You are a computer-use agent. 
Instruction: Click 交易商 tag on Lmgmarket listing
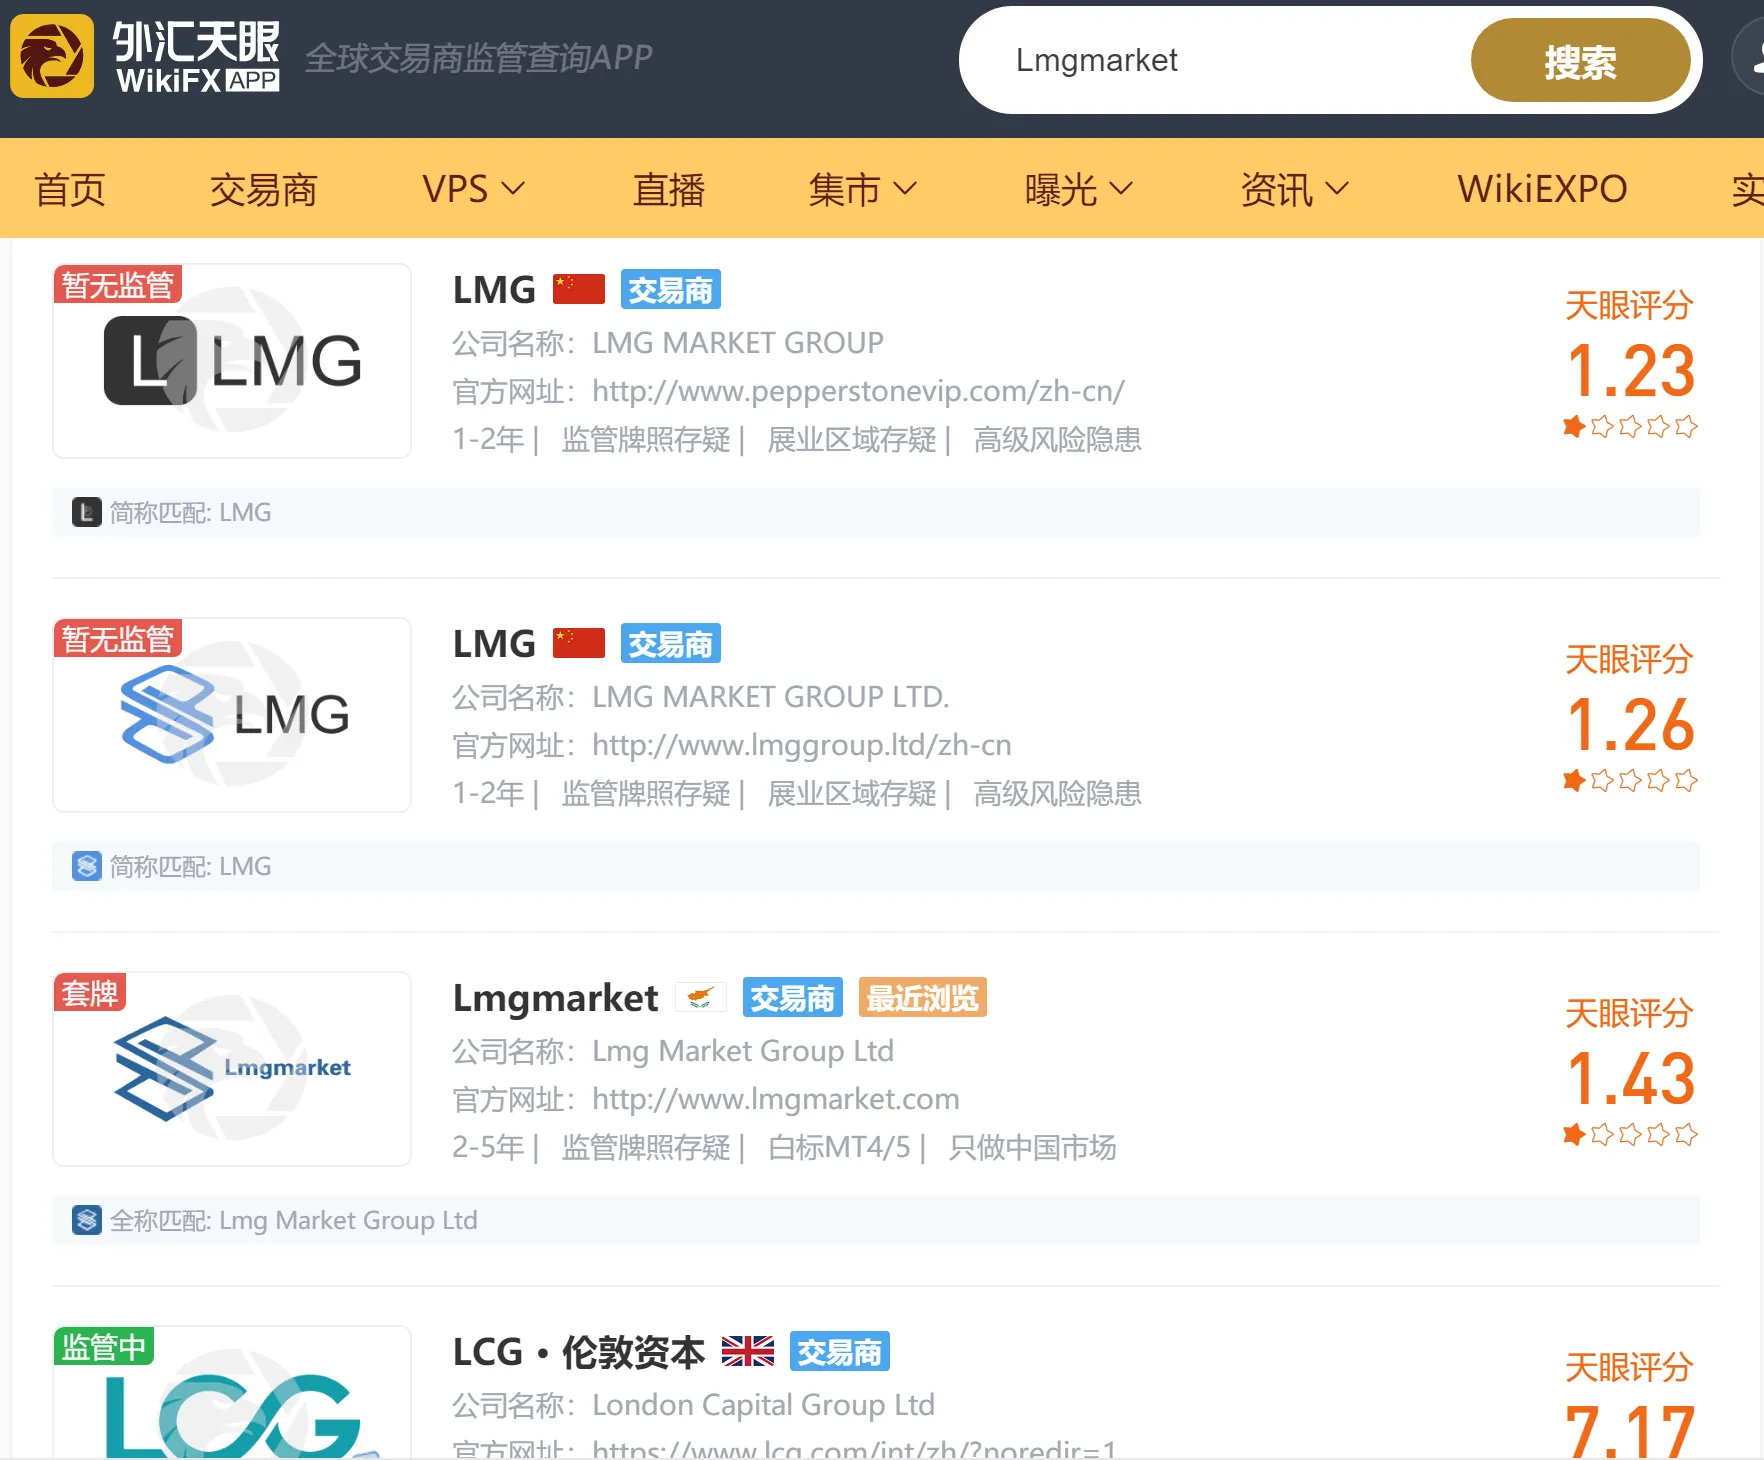(x=792, y=998)
